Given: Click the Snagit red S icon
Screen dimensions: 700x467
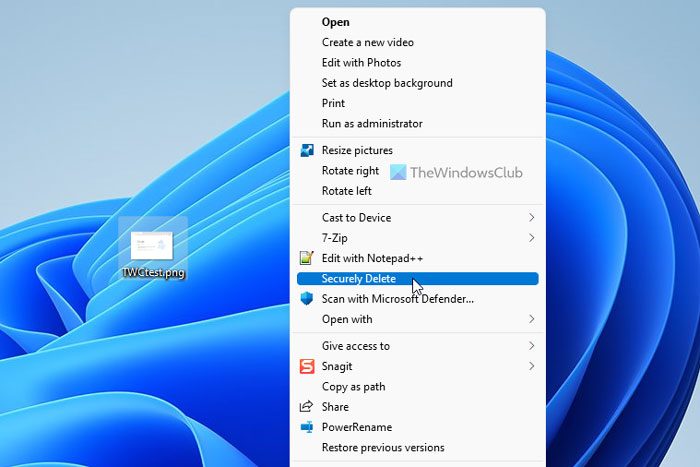Looking at the screenshot, I should pos(307,366).
